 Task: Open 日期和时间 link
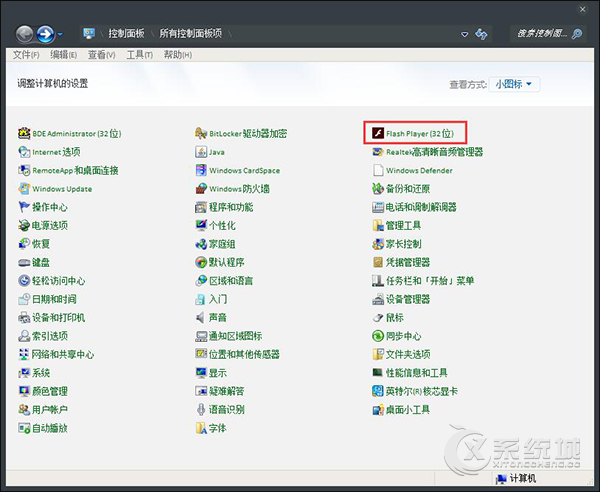[x=54, y=299]
